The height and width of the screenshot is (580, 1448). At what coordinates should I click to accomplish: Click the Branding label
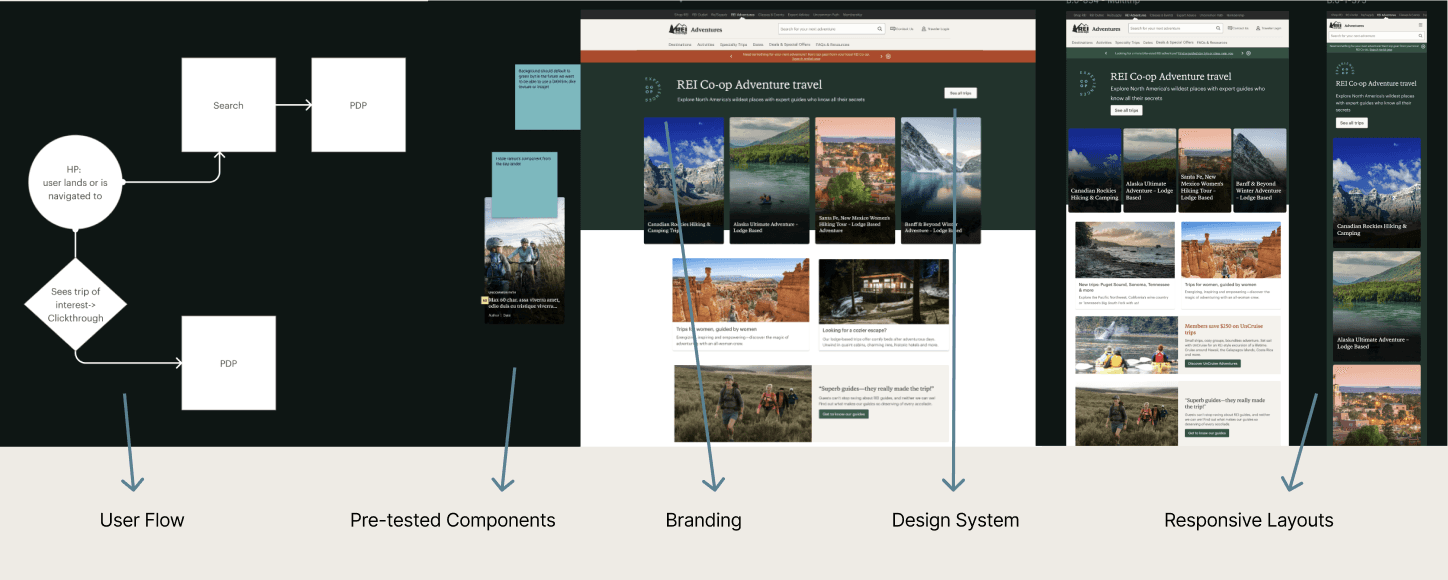(x=704, y=520)
